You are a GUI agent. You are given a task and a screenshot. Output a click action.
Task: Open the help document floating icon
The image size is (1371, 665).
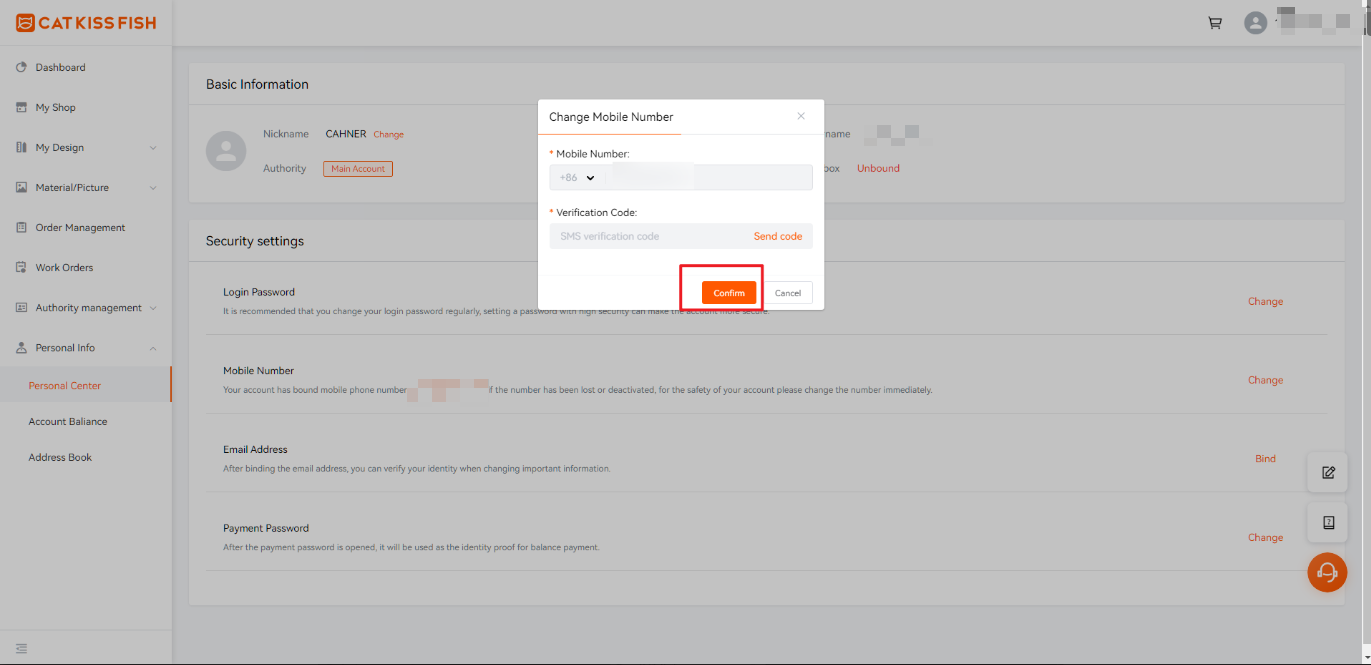point(1328,522)
